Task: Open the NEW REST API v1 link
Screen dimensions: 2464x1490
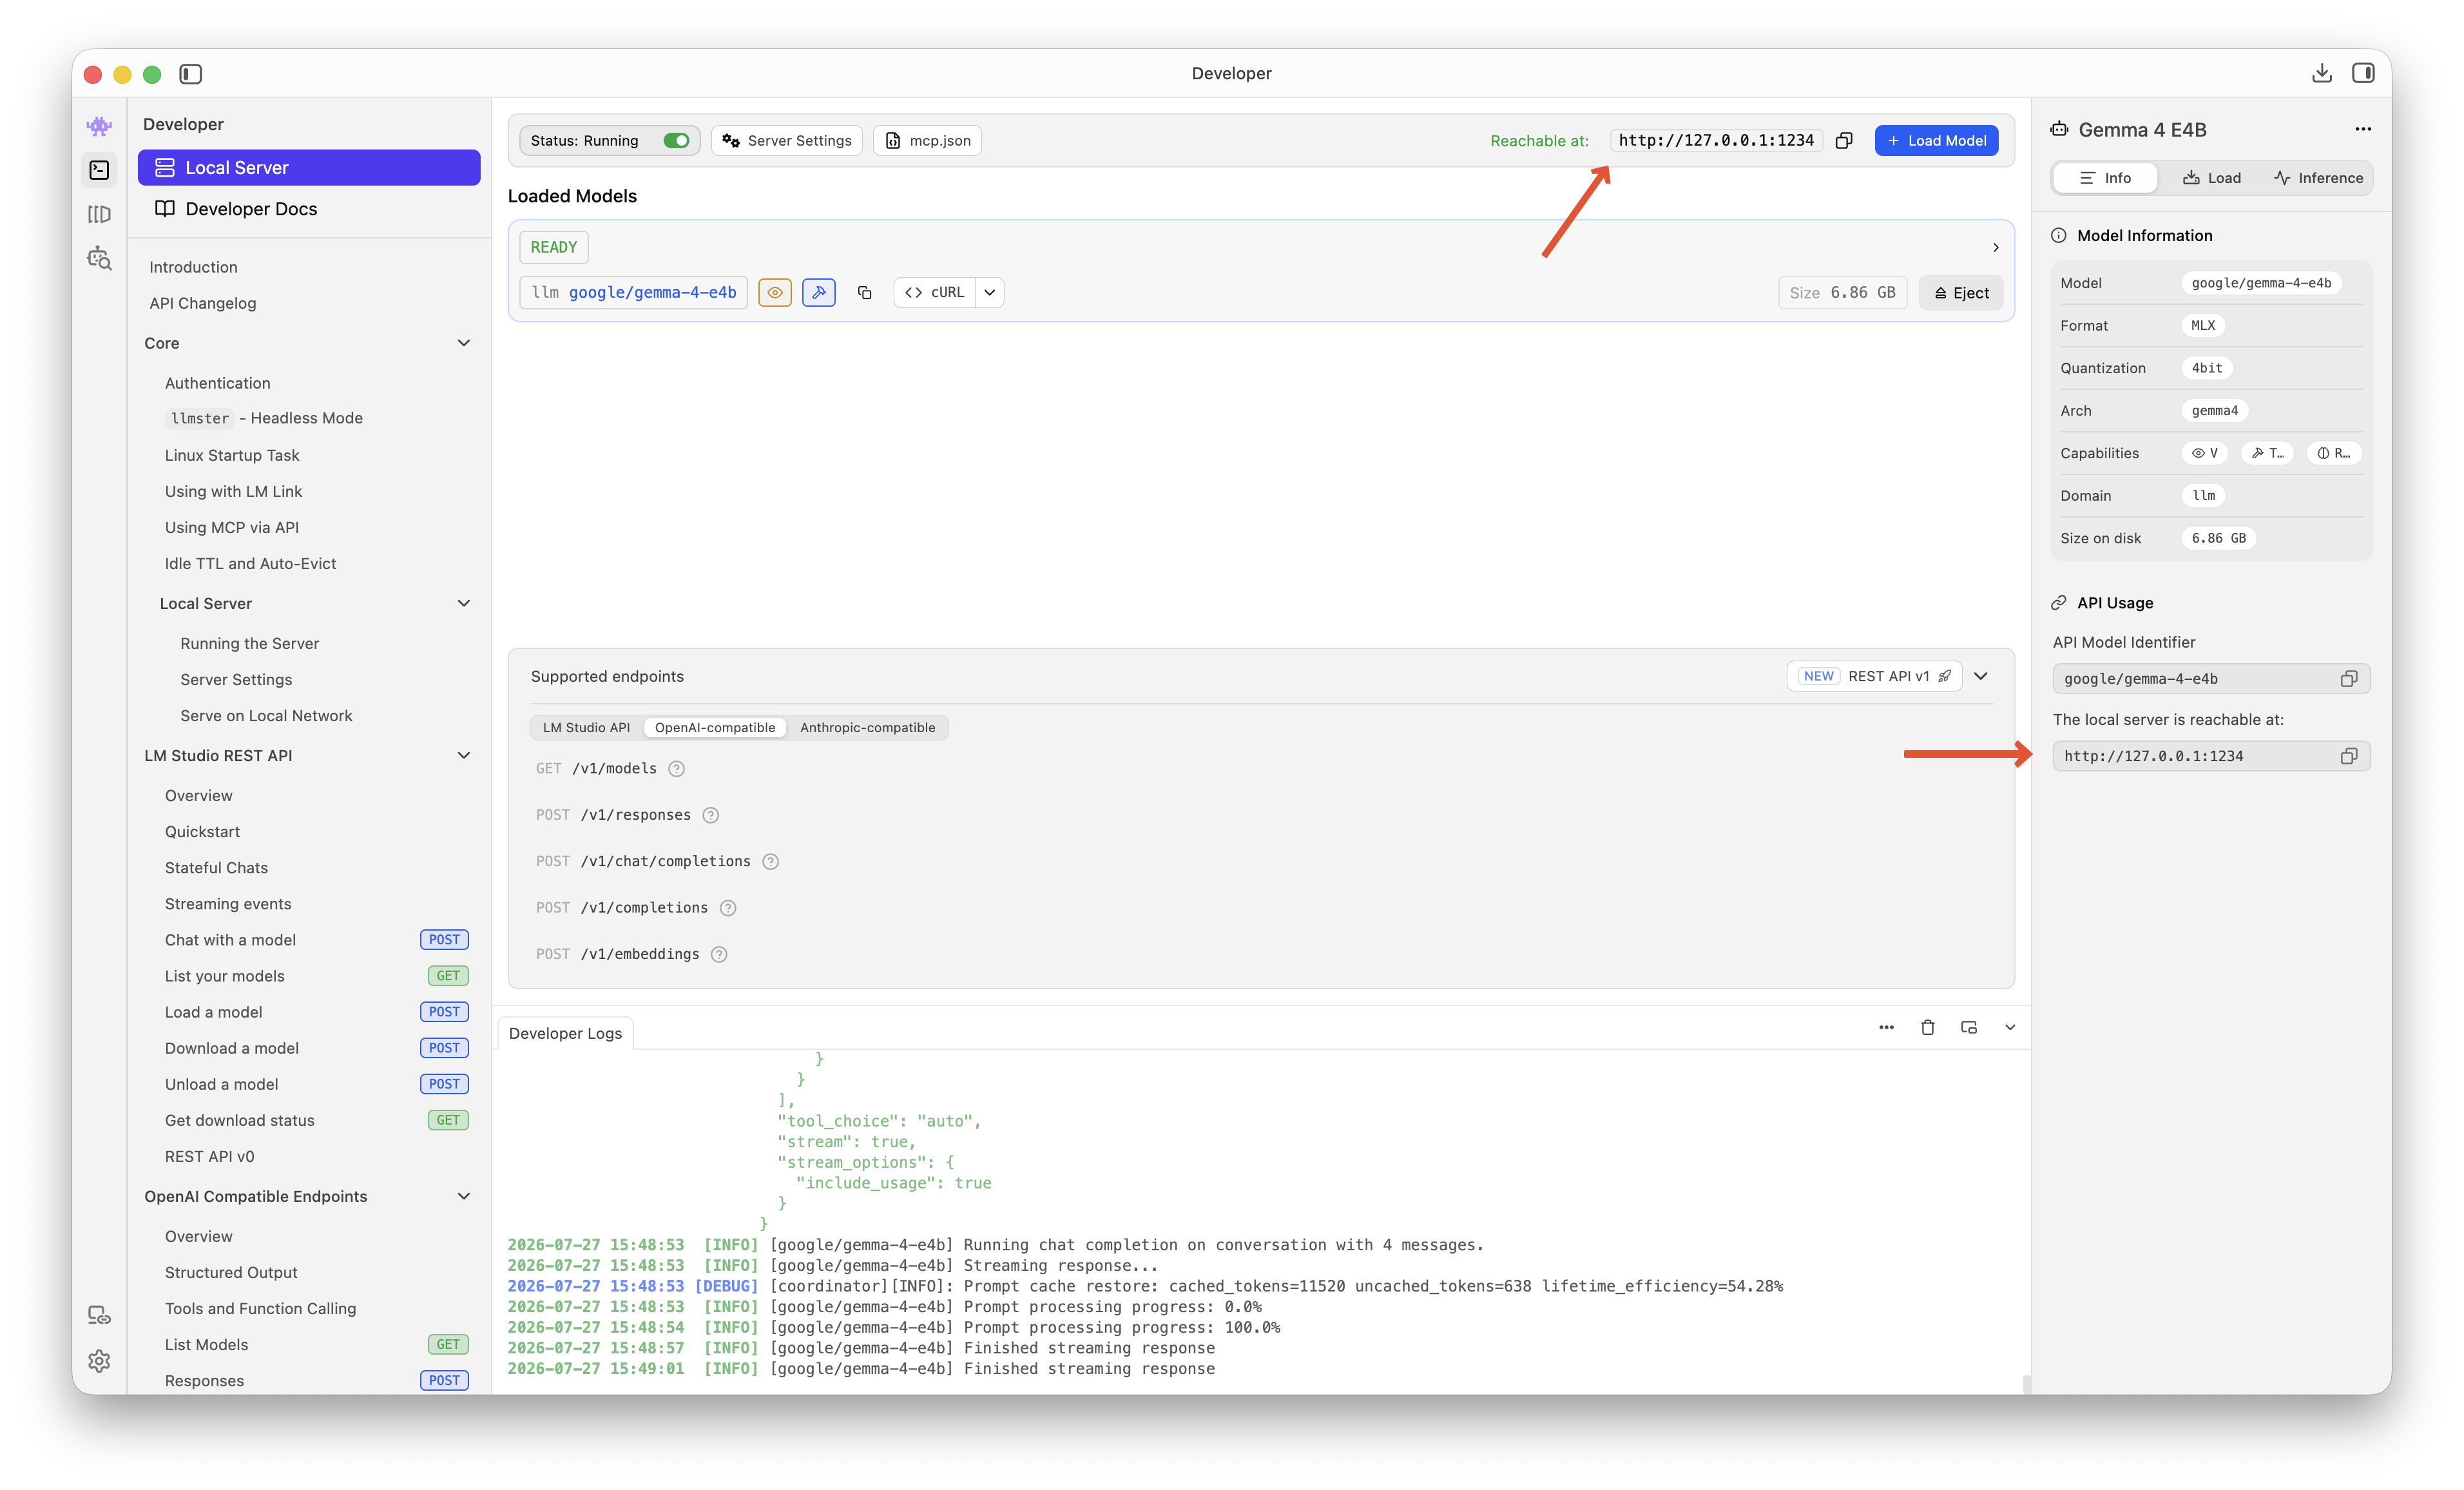Action: point(1874,677)
